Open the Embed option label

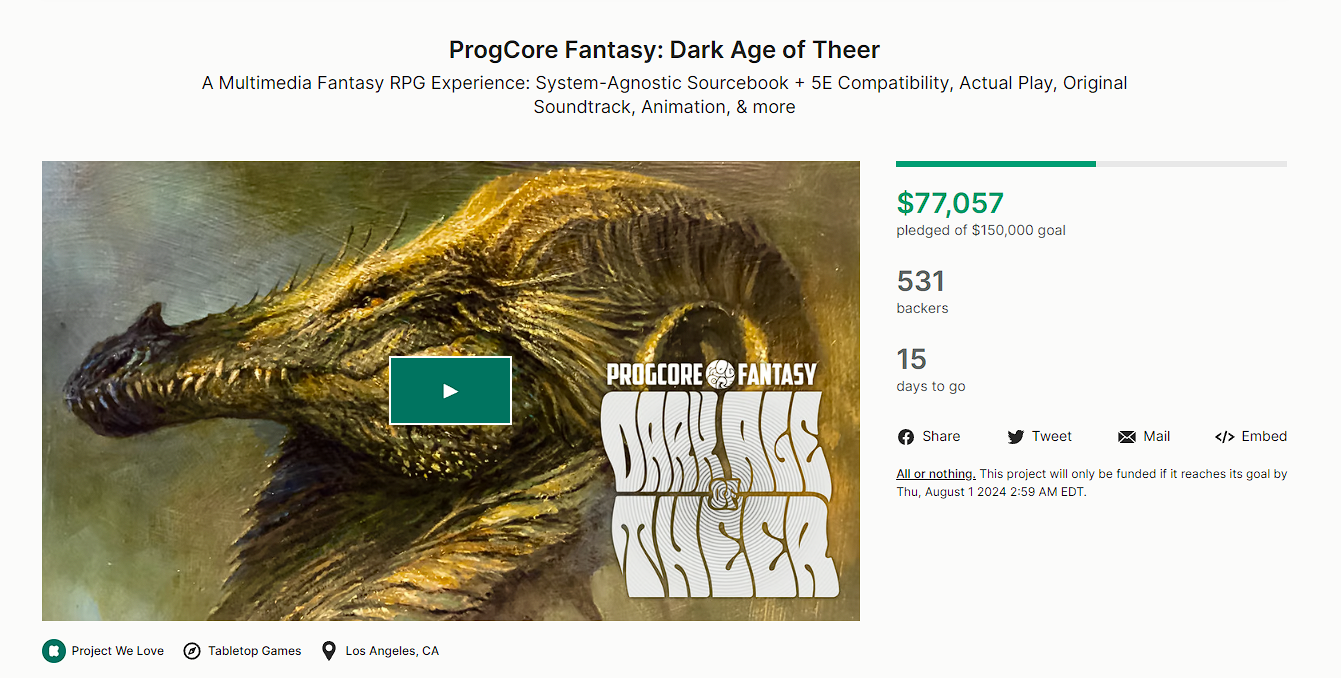[x=1264, y=436]
